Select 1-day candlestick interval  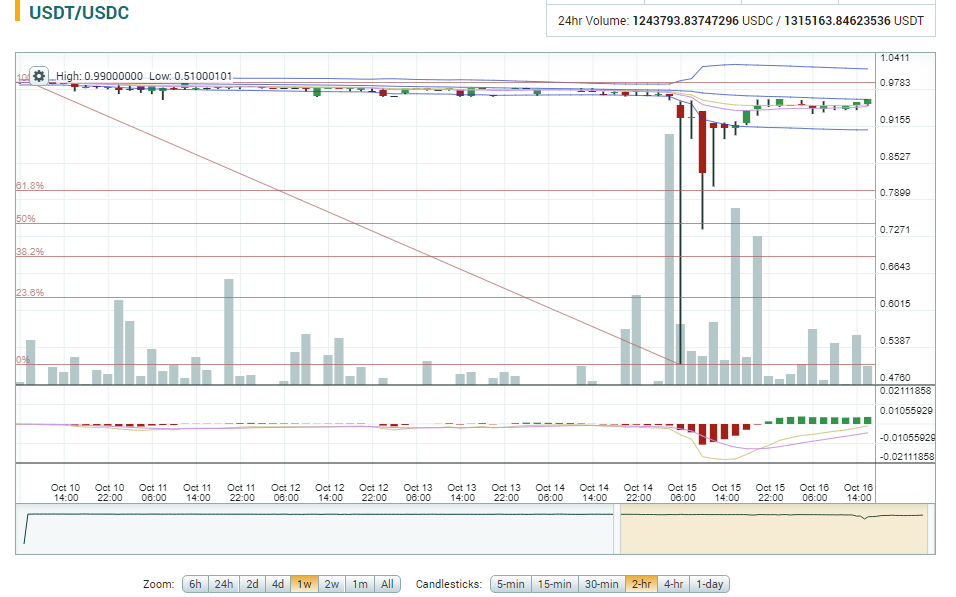[709, 584]
